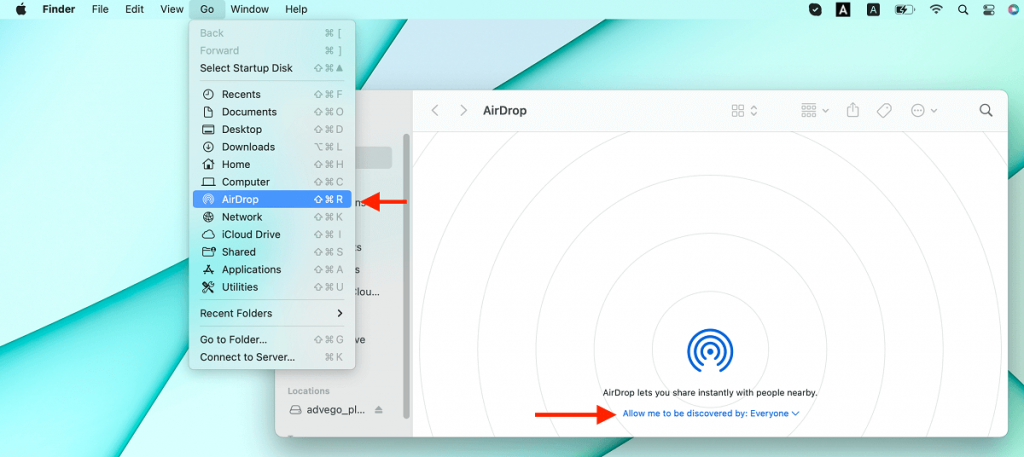Image resolution: width=1024 pixels, height=457 pixels.
Task: Open Desktop from the Go menu
Action: (x=272, y=129)
